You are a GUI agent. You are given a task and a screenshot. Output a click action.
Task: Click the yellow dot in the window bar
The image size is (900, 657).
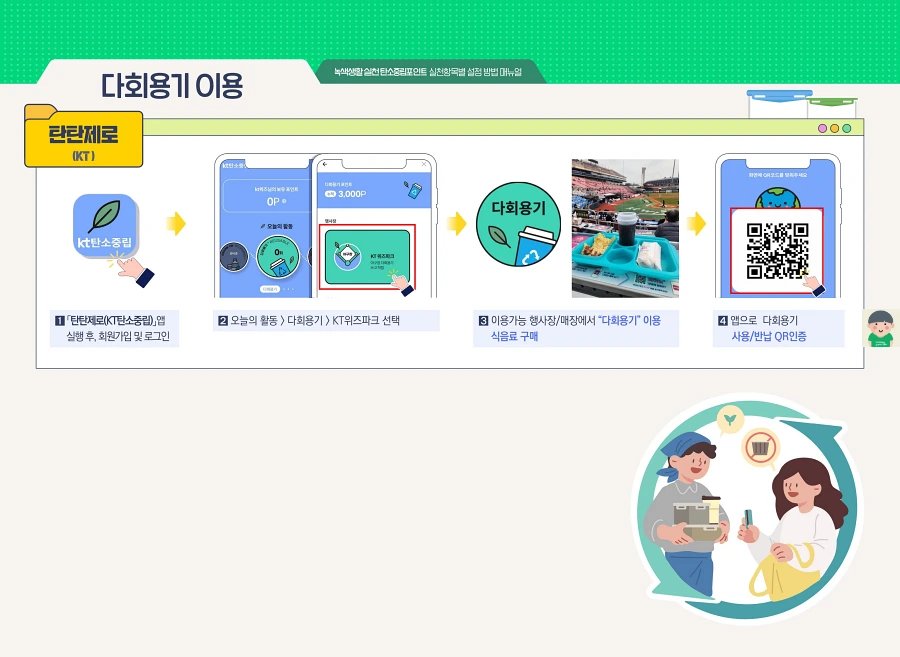tap(835, 129)
